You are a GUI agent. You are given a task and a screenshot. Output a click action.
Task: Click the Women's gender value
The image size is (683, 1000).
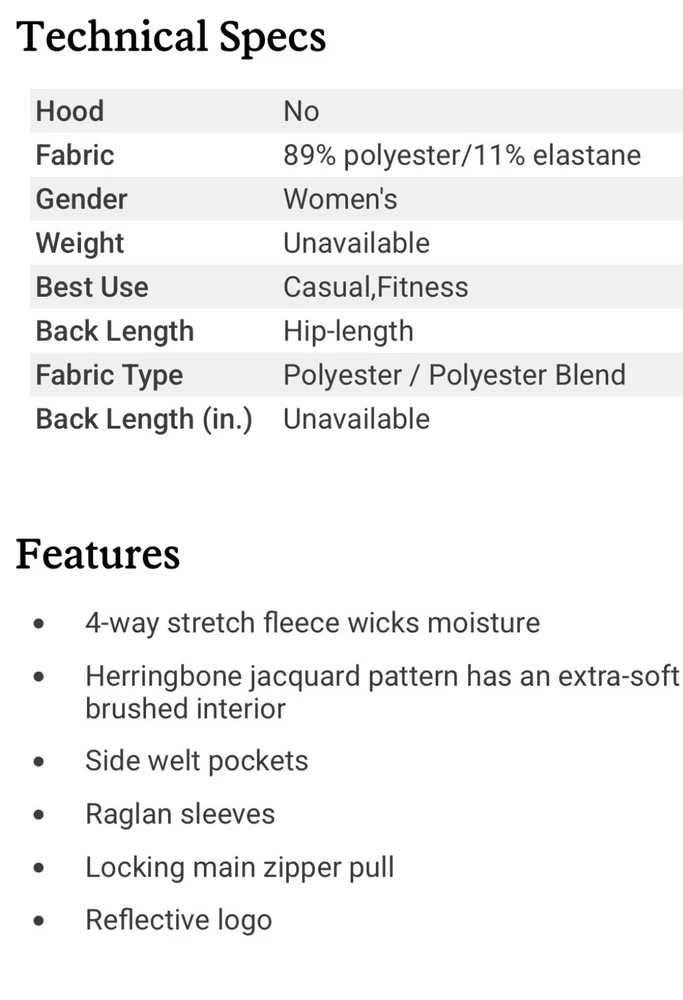coord(340,199)
